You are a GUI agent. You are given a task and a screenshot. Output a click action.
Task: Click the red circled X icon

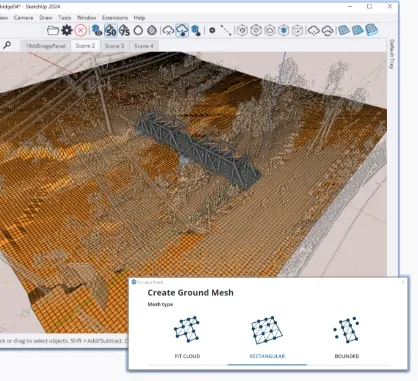tap(80, 31)
